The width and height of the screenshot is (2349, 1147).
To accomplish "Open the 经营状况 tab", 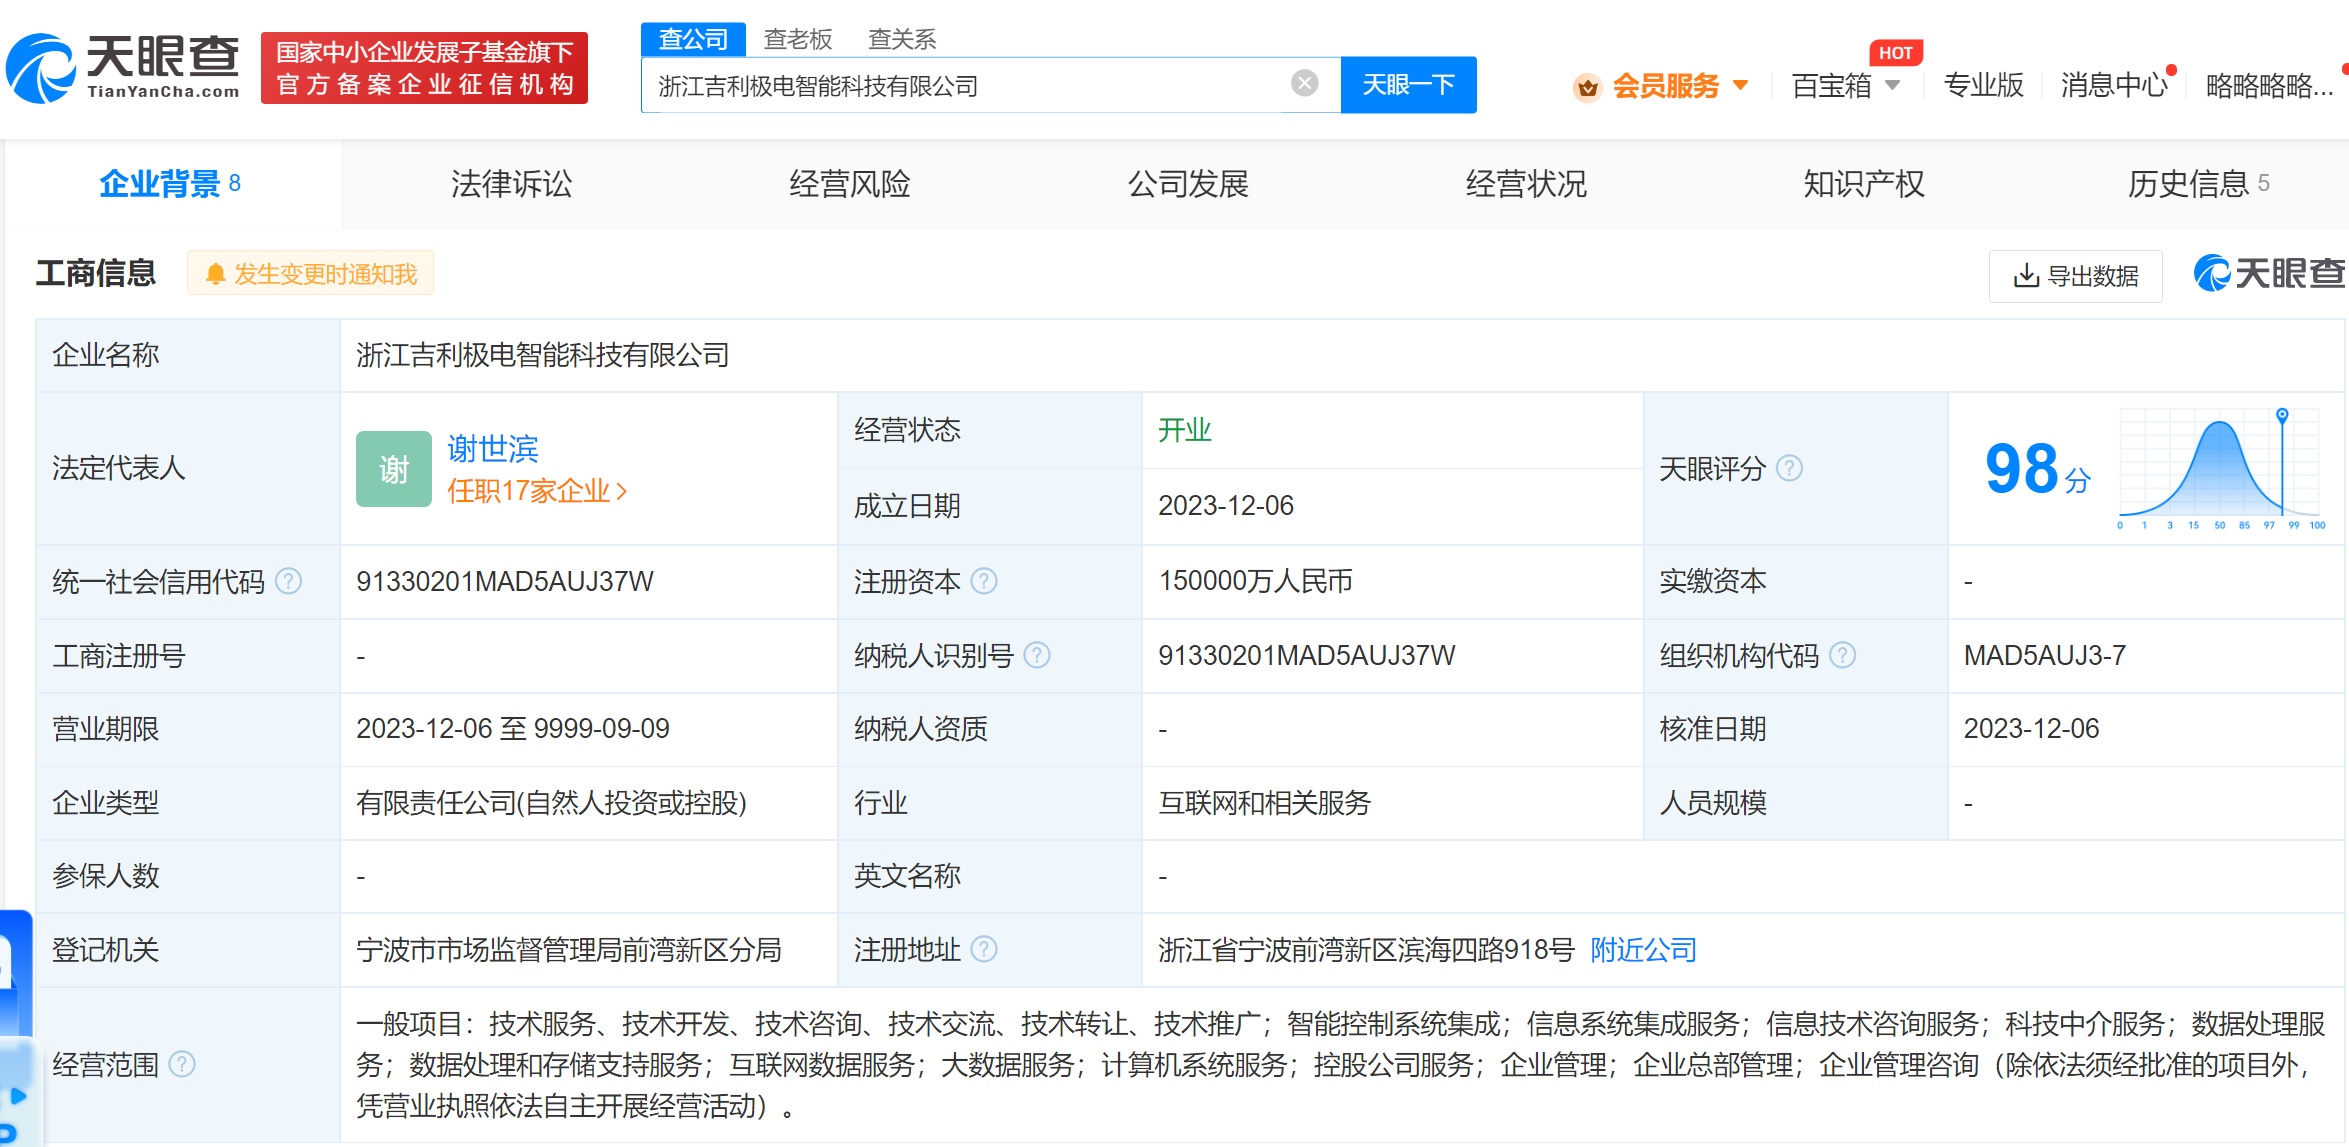I will [x=1526, y=184].
